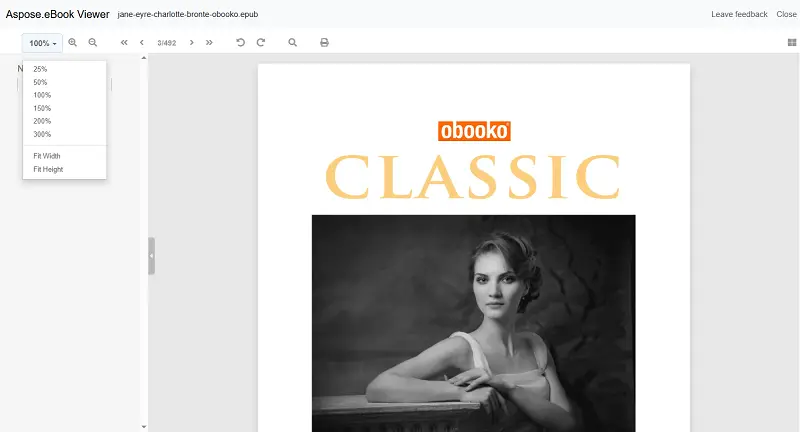Open the search tool
Screen dimensions: 800x432
[x=292, y=43]
